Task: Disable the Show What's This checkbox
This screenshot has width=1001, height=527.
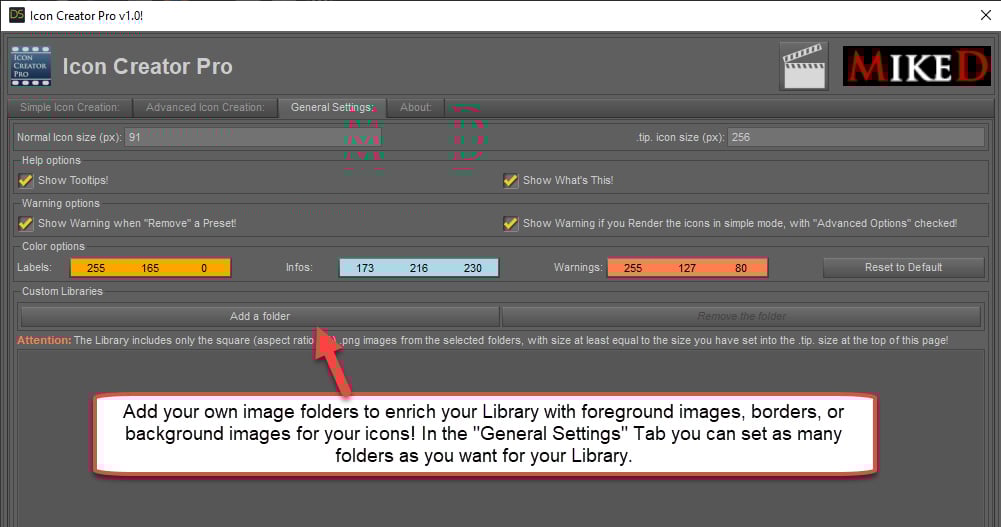Action: 511,181
